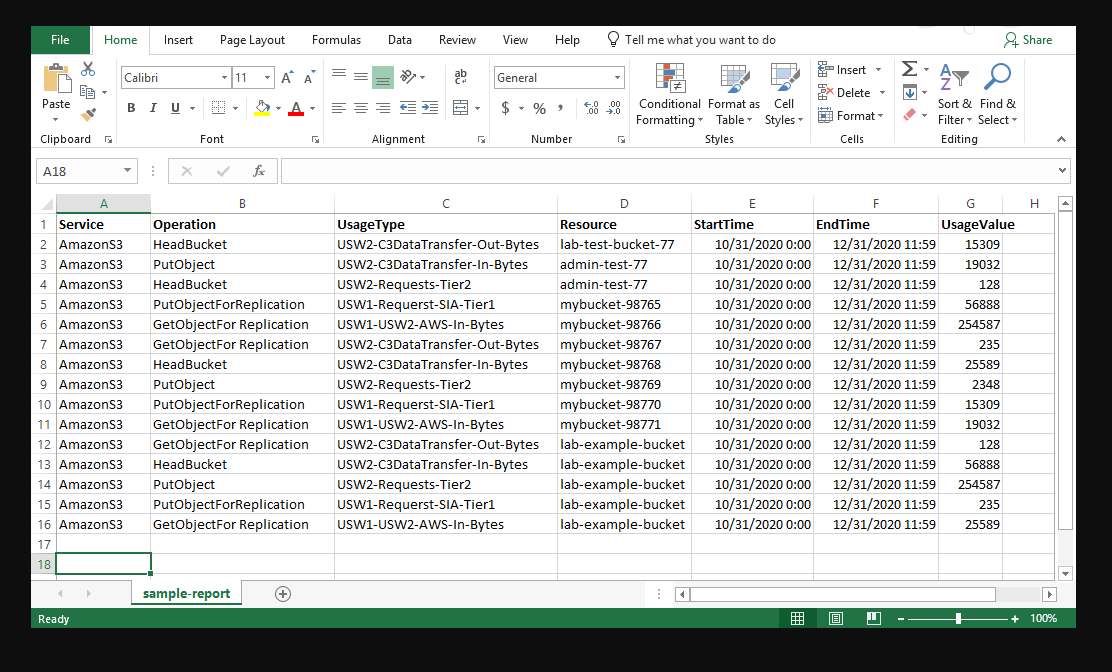The image size is (1112, 672).
Task: Switch to Page Break Preview view
Action: click(x=874, y=619)
